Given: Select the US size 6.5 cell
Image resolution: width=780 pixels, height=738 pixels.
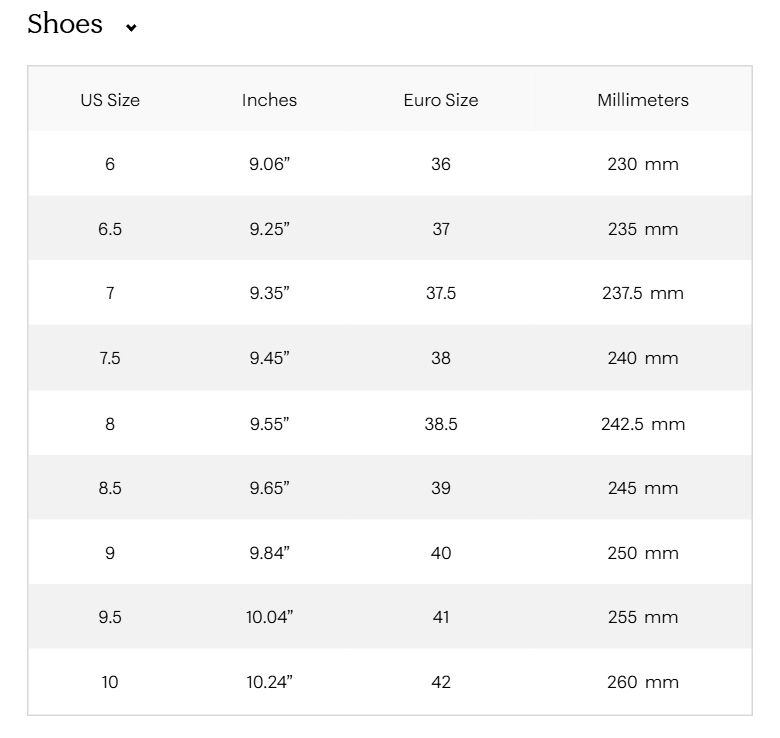Looking at the screenshot, I should pos(110,229).
